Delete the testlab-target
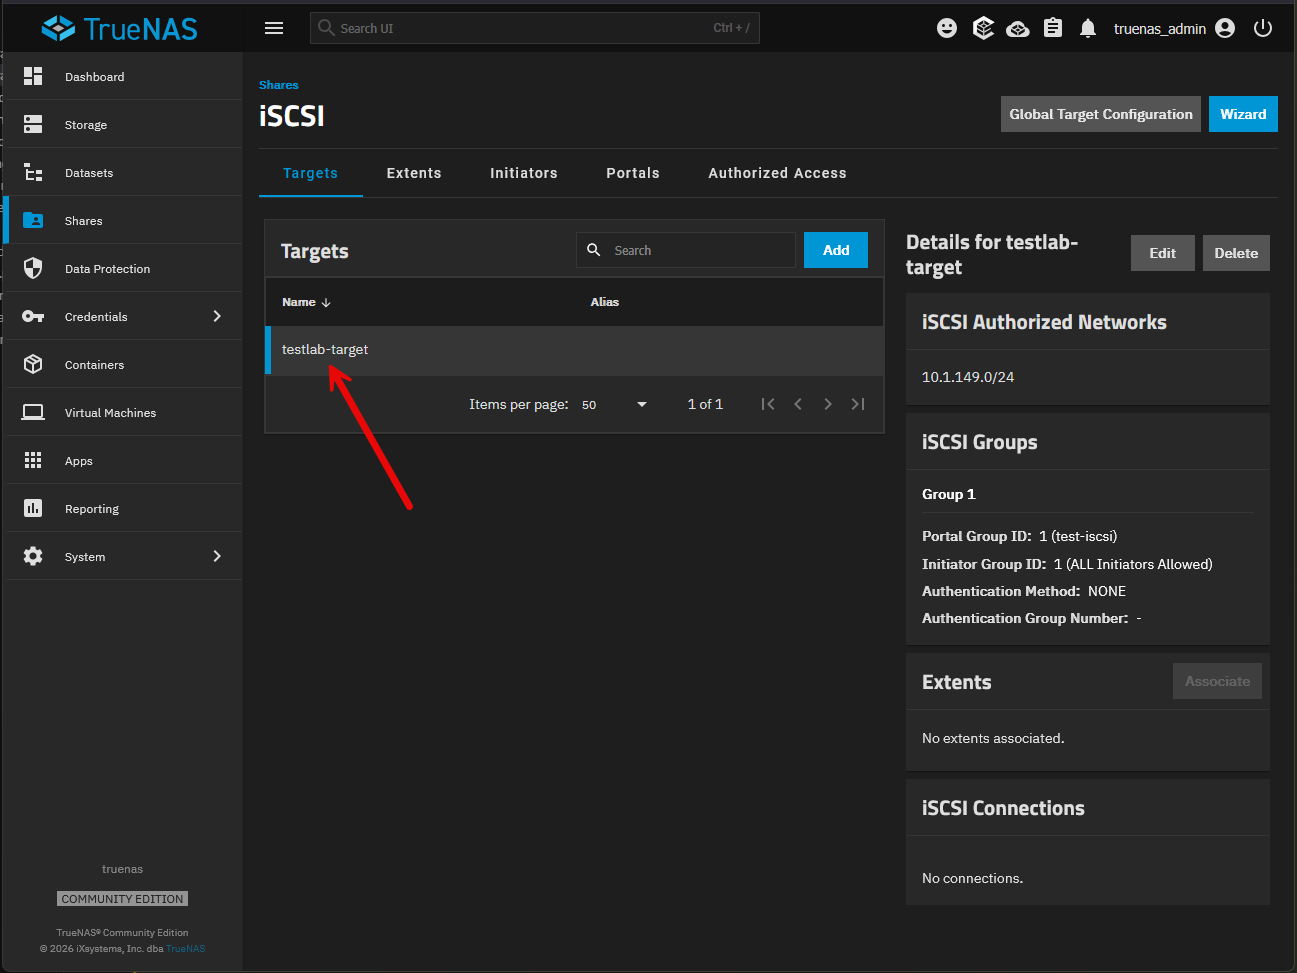This screenshot has height=973, width=1297. tap(1236, 253)
